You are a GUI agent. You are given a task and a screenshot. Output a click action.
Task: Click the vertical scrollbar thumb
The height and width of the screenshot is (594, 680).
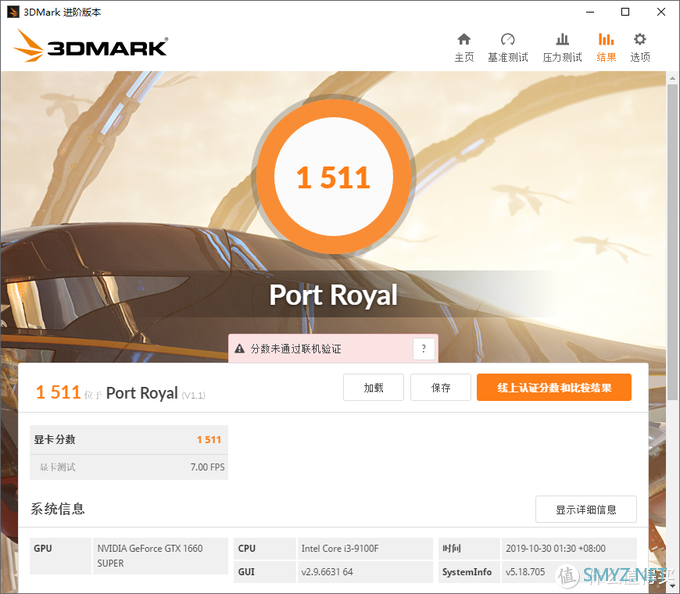coord(672,242)
